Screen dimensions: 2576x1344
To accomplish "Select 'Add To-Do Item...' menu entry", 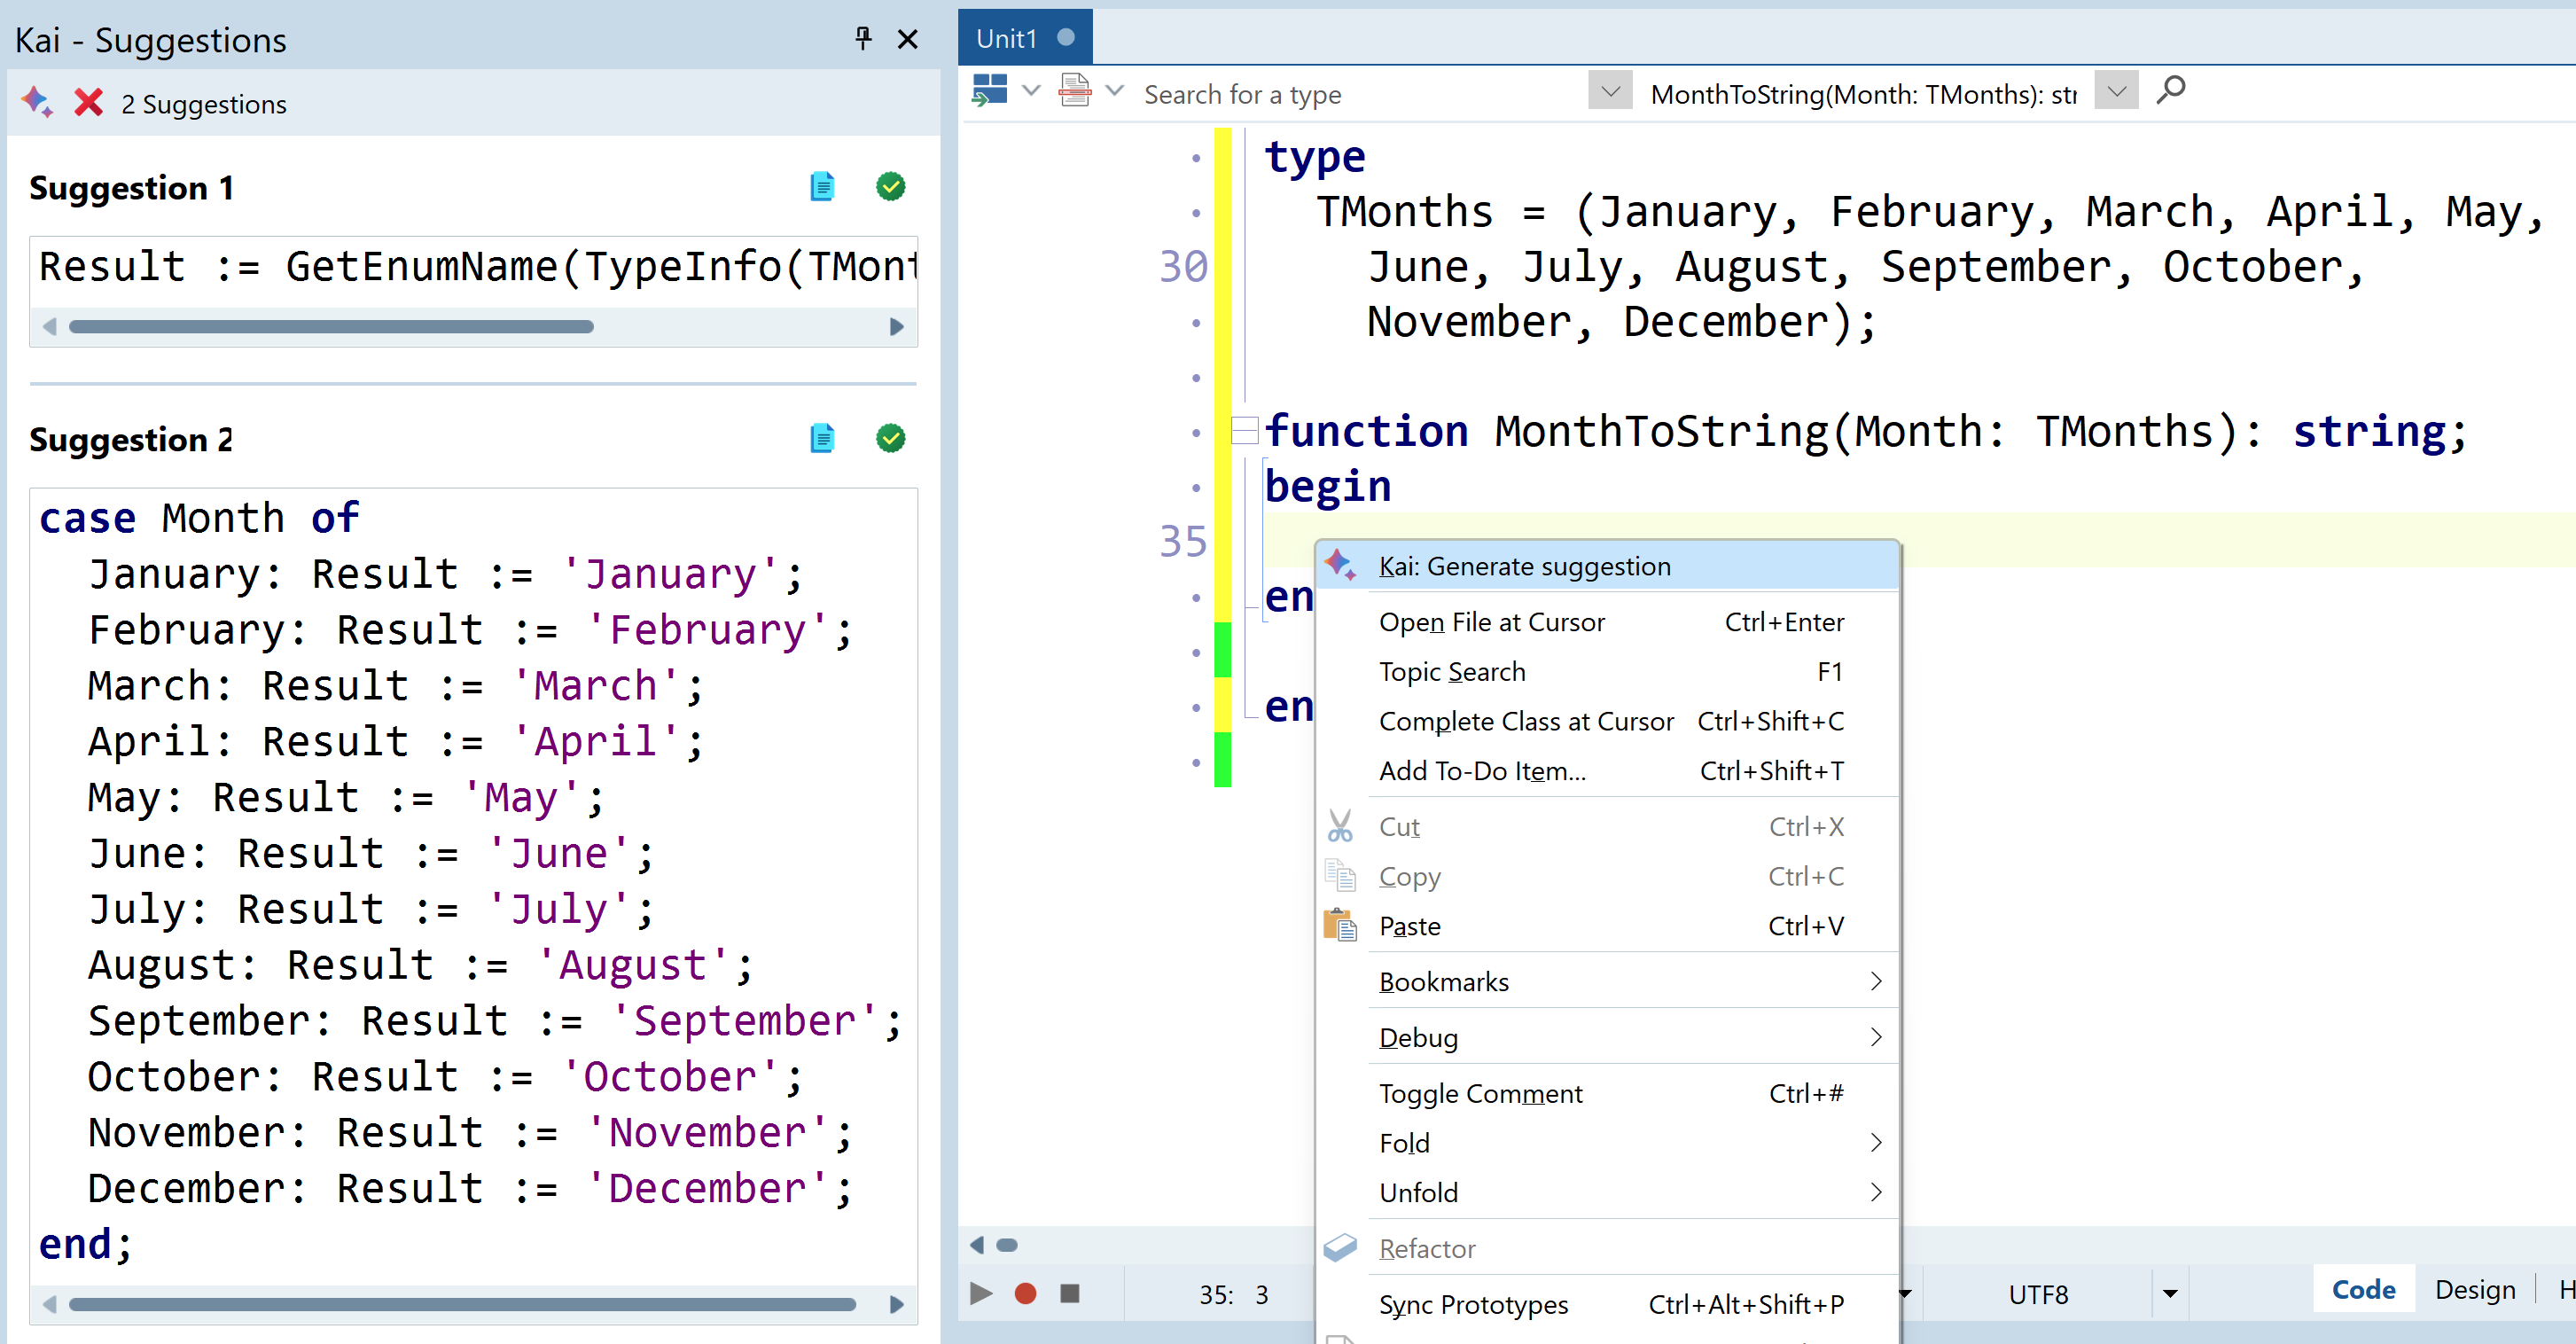I will click(x=1608, y=771).
